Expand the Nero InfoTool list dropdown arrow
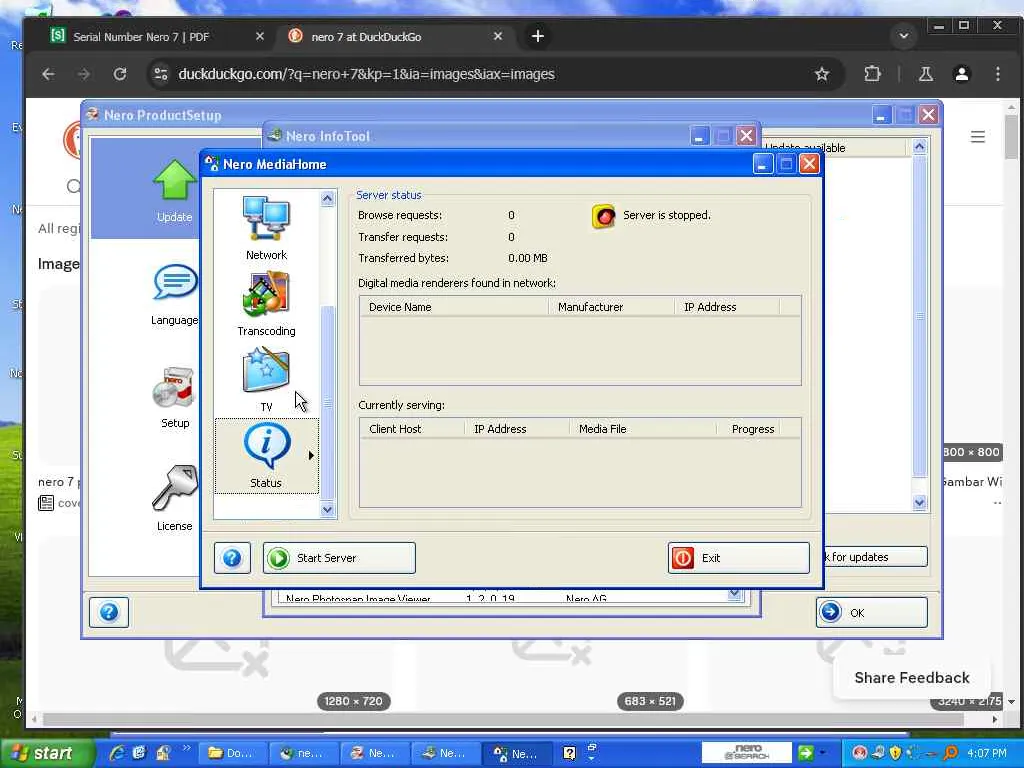The width and height of the screenshot is (1024, 768). (735, 594)
